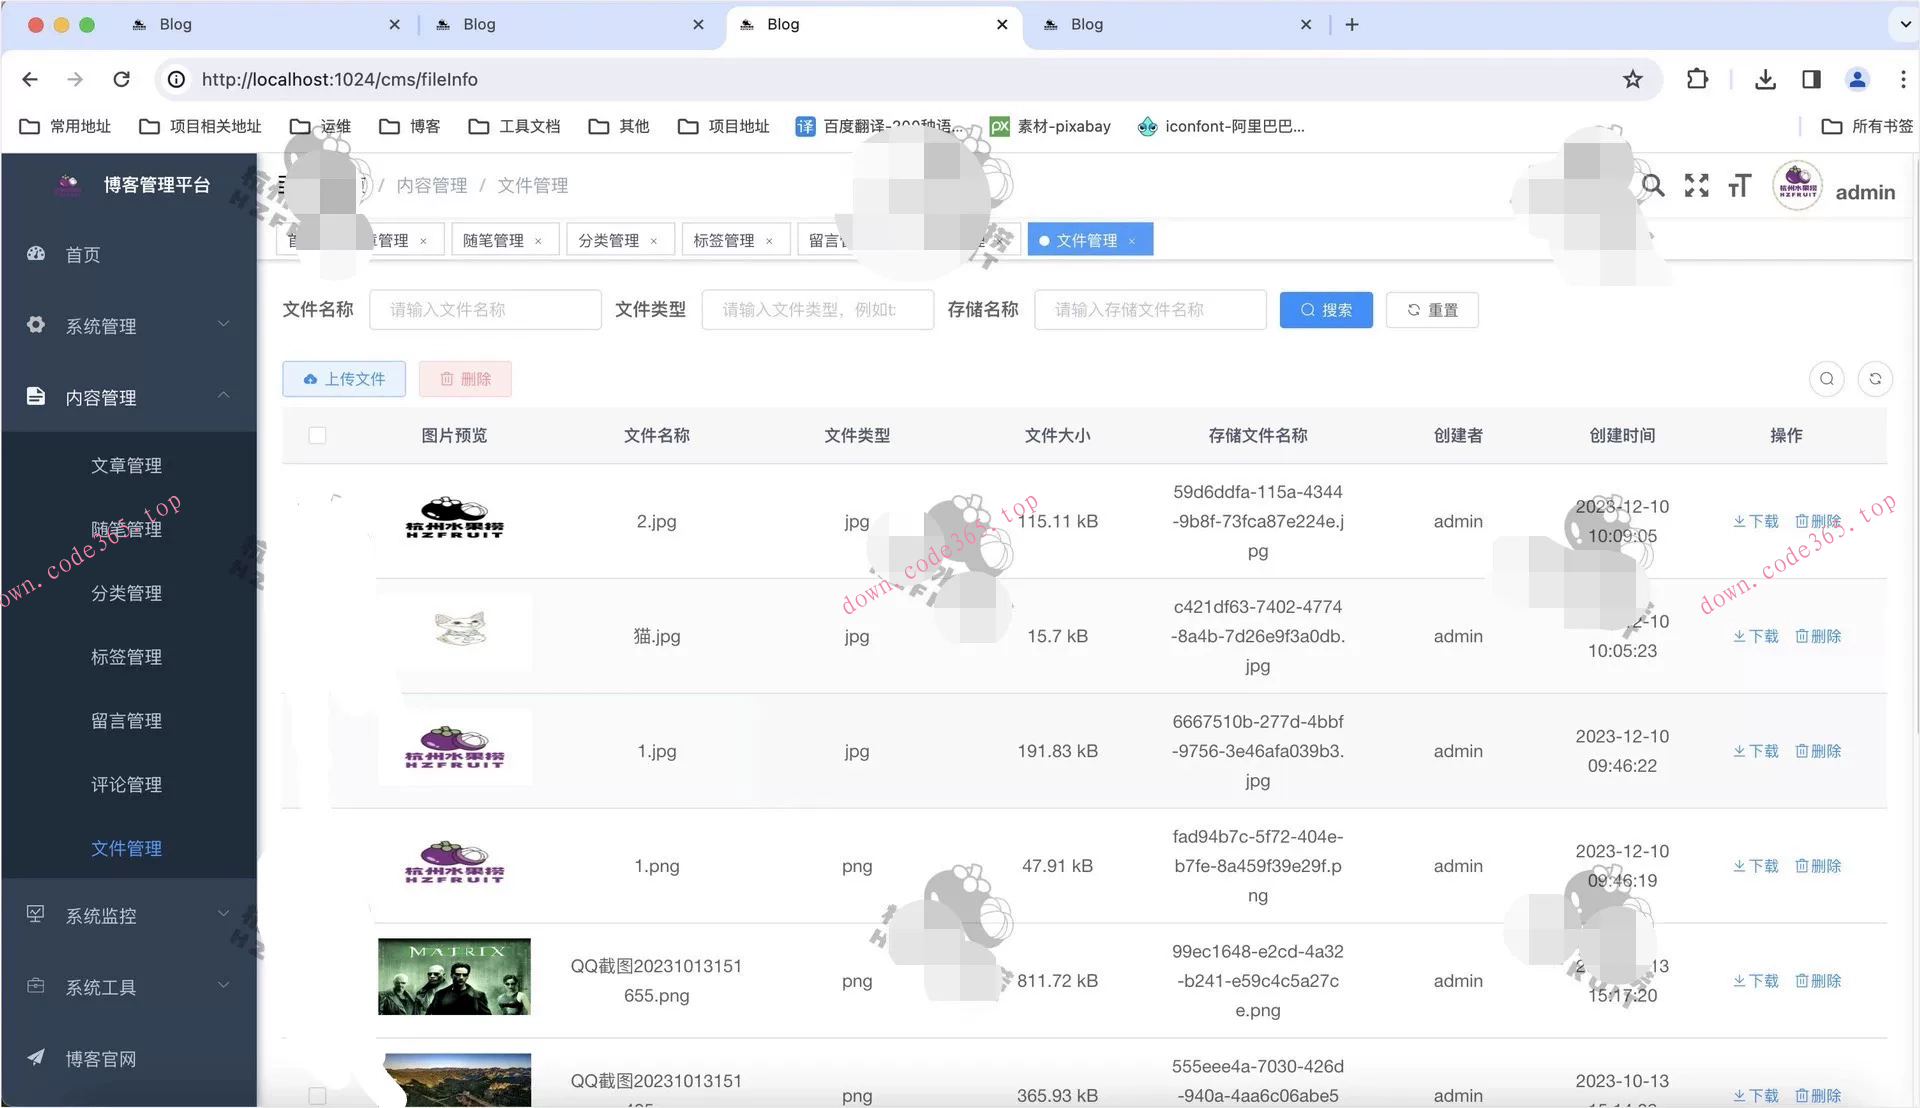Viewport: 1920px width, 1108px height.
Task: Open global search with the magnifier icon
Action: pos(1652,185)
